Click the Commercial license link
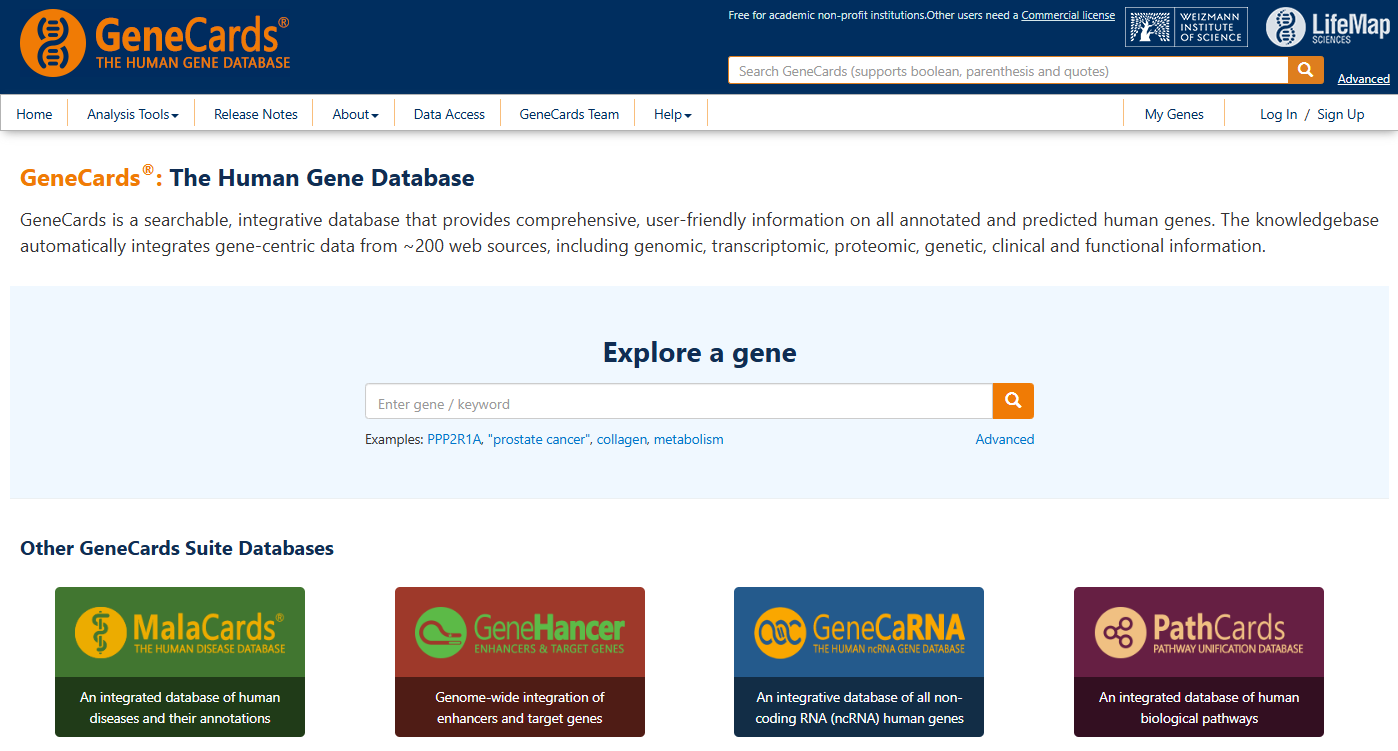Viewport: 1398px width, 751px height. pos(1068,15)
